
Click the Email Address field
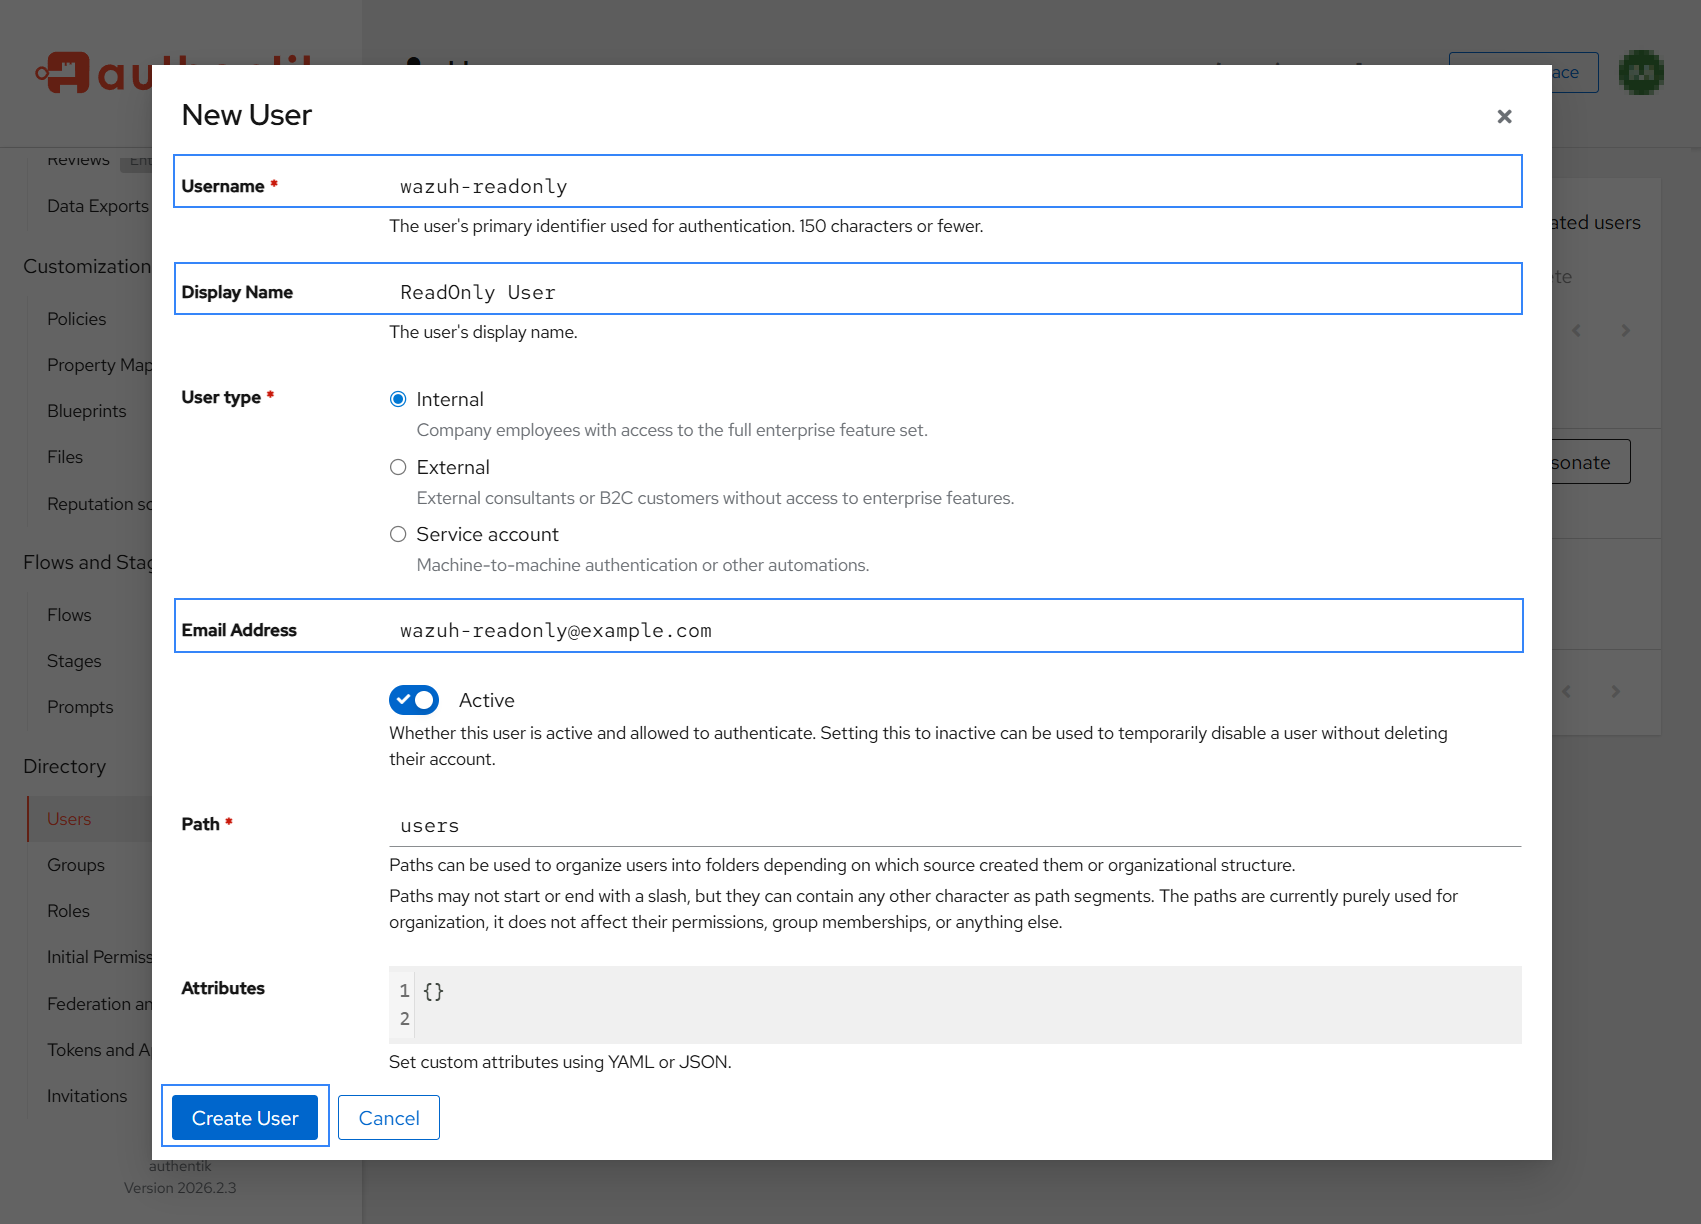coord(955,630)
